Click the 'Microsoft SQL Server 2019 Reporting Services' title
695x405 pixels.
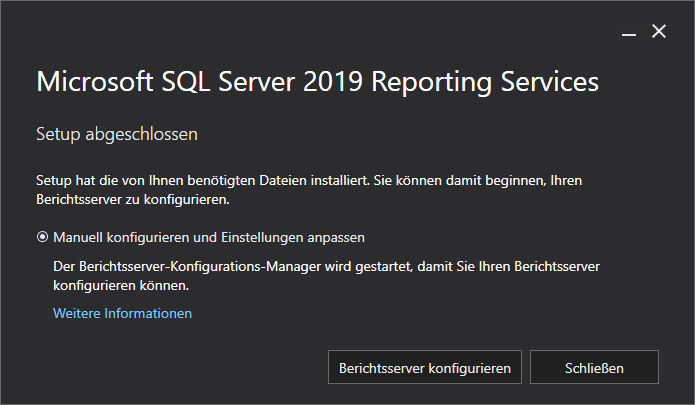[x=317, y=81]
